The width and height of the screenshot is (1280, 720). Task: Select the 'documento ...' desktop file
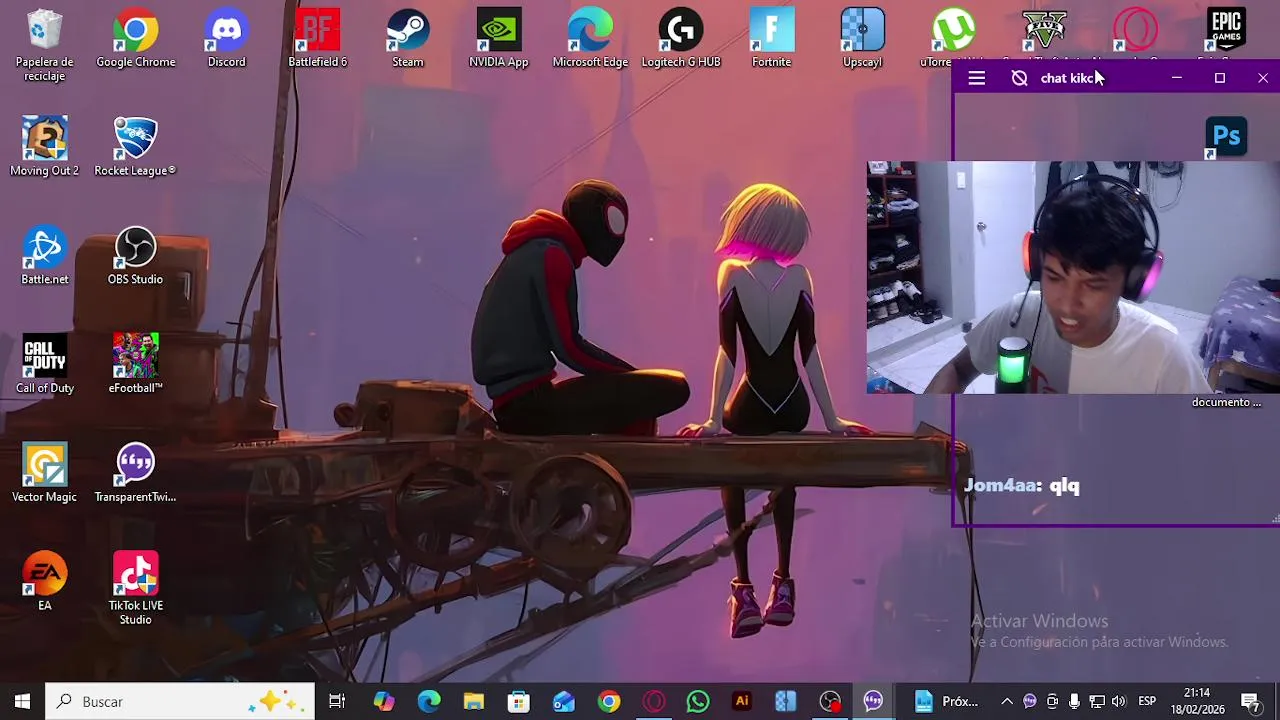pos(1226,402)
